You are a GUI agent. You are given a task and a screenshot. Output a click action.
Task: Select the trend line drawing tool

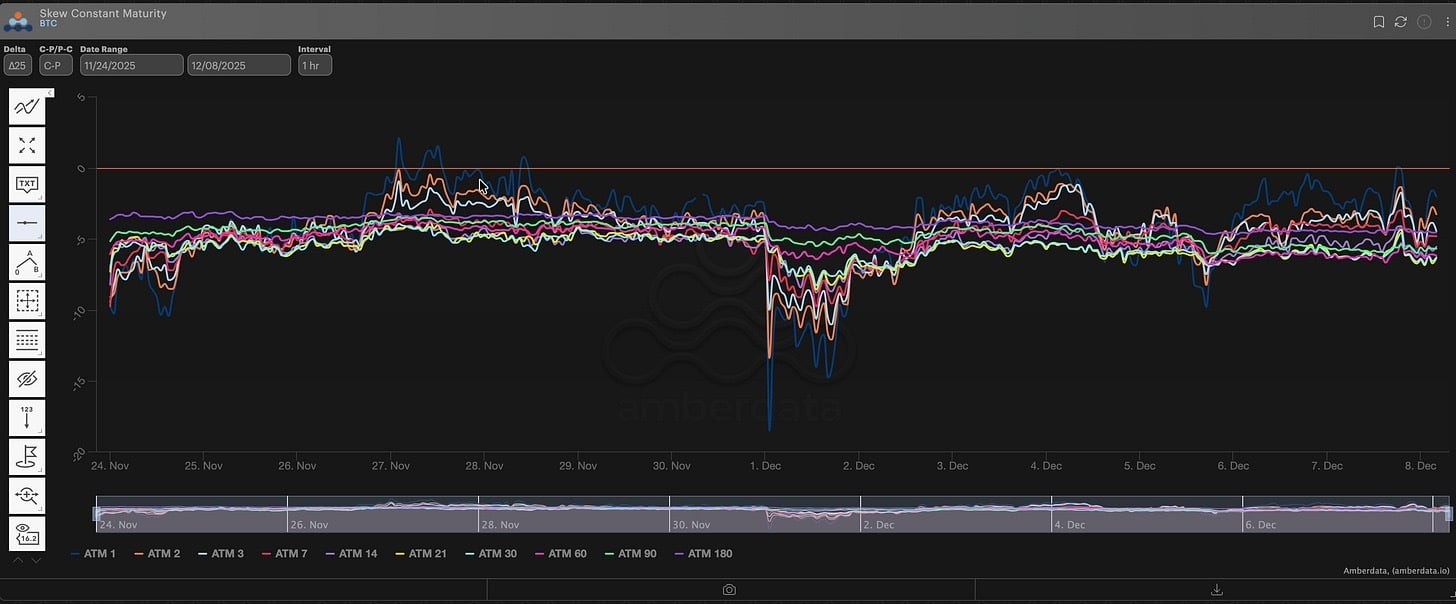(x=27, y=105)
